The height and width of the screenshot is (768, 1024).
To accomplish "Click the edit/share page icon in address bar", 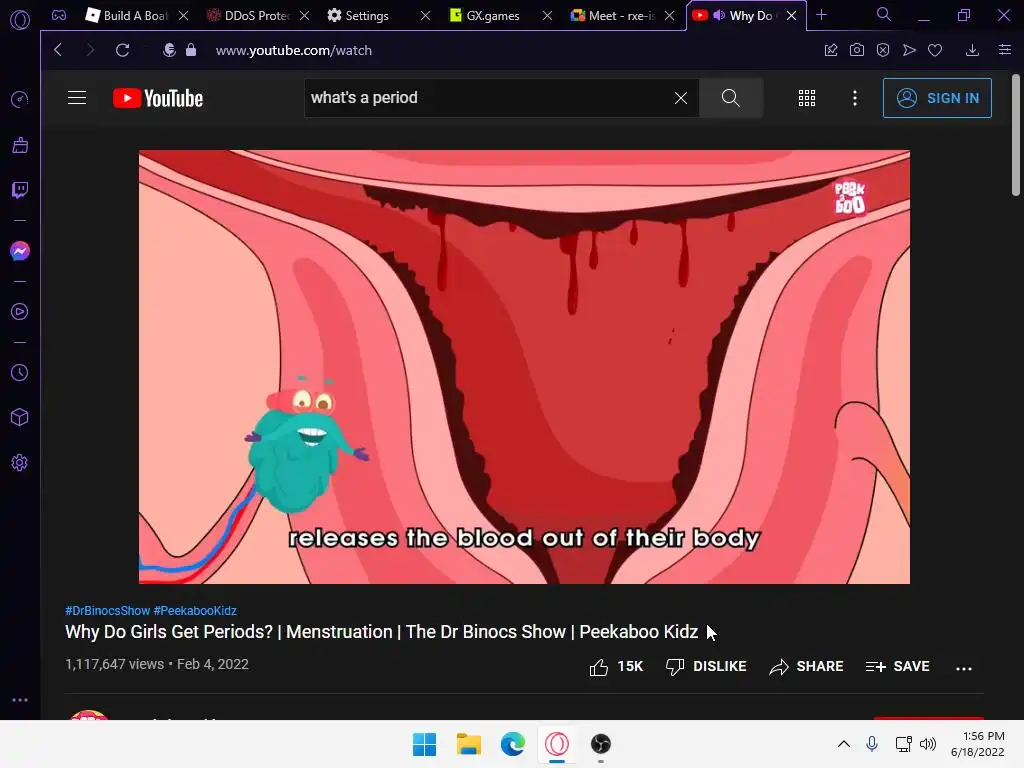I will pyautogui.click(x=831, y=50).
